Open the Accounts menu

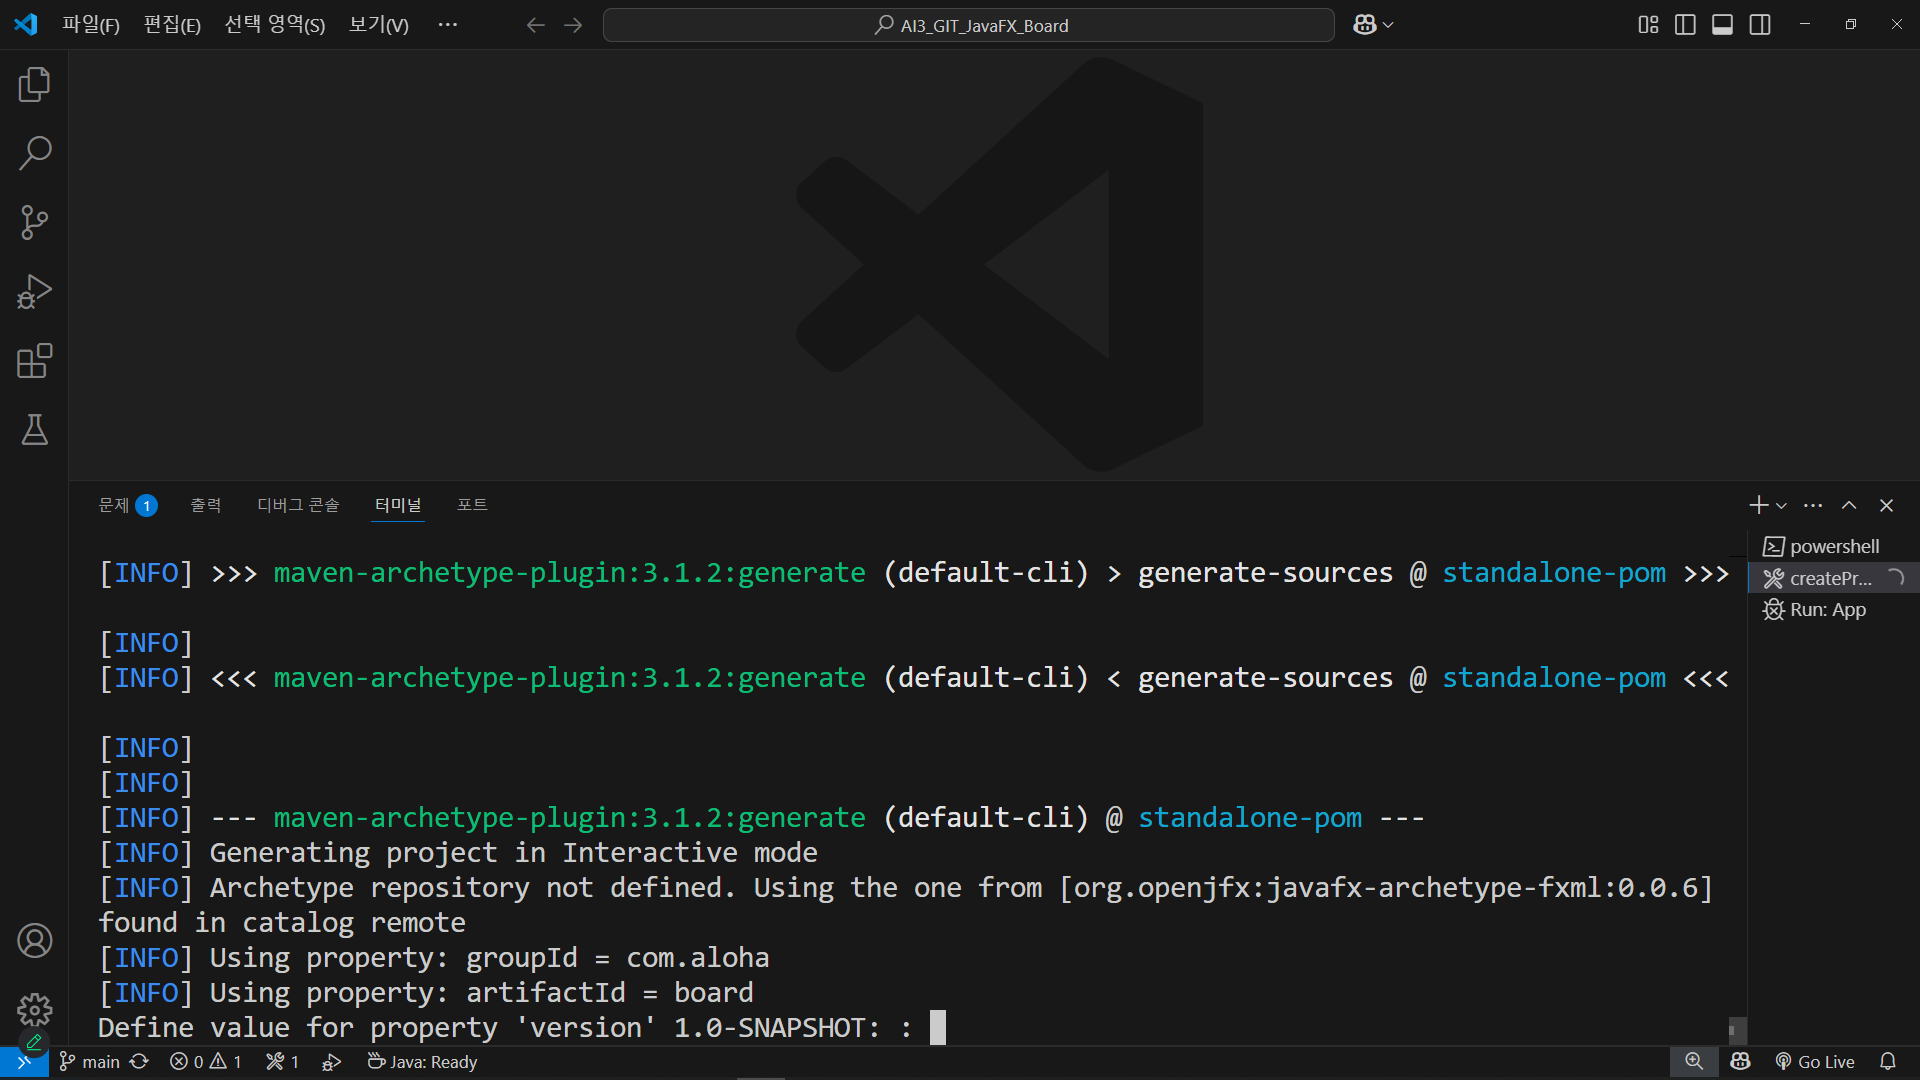(x=34, y=940)
